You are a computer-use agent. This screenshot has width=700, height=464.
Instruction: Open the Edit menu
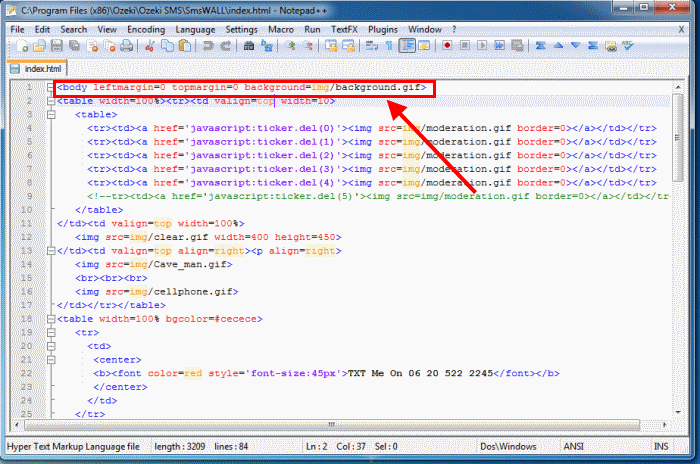pos(42,29)
